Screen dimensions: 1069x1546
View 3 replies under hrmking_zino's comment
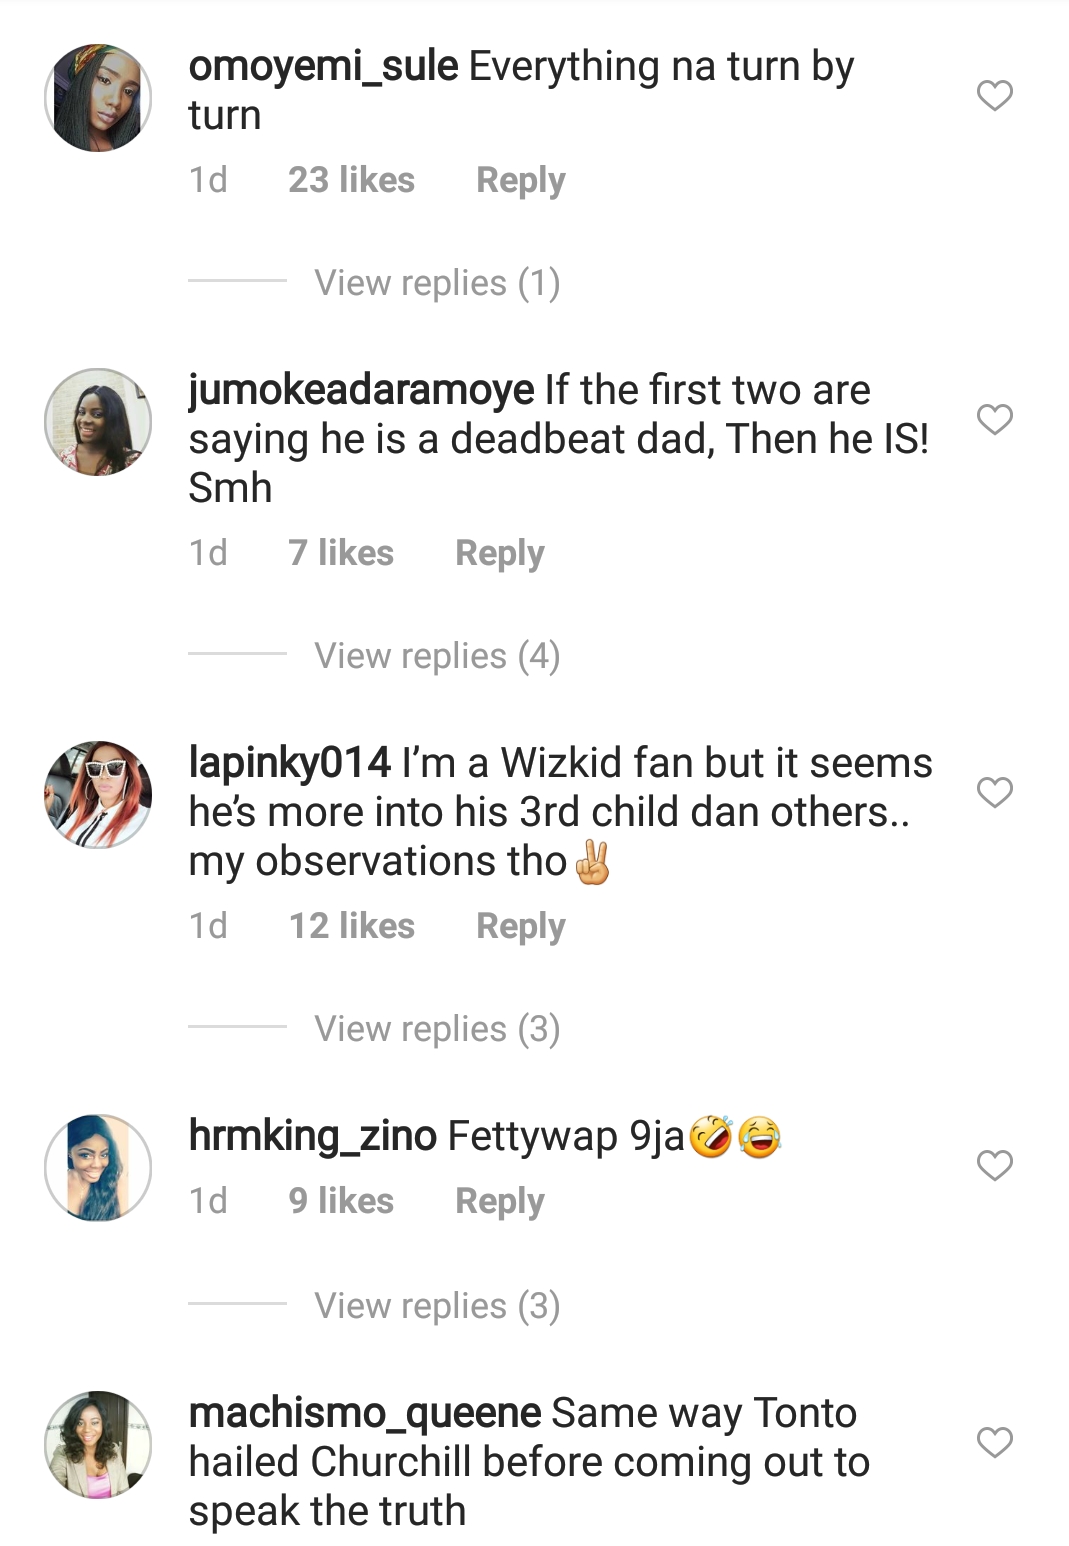coord(437,1306)
